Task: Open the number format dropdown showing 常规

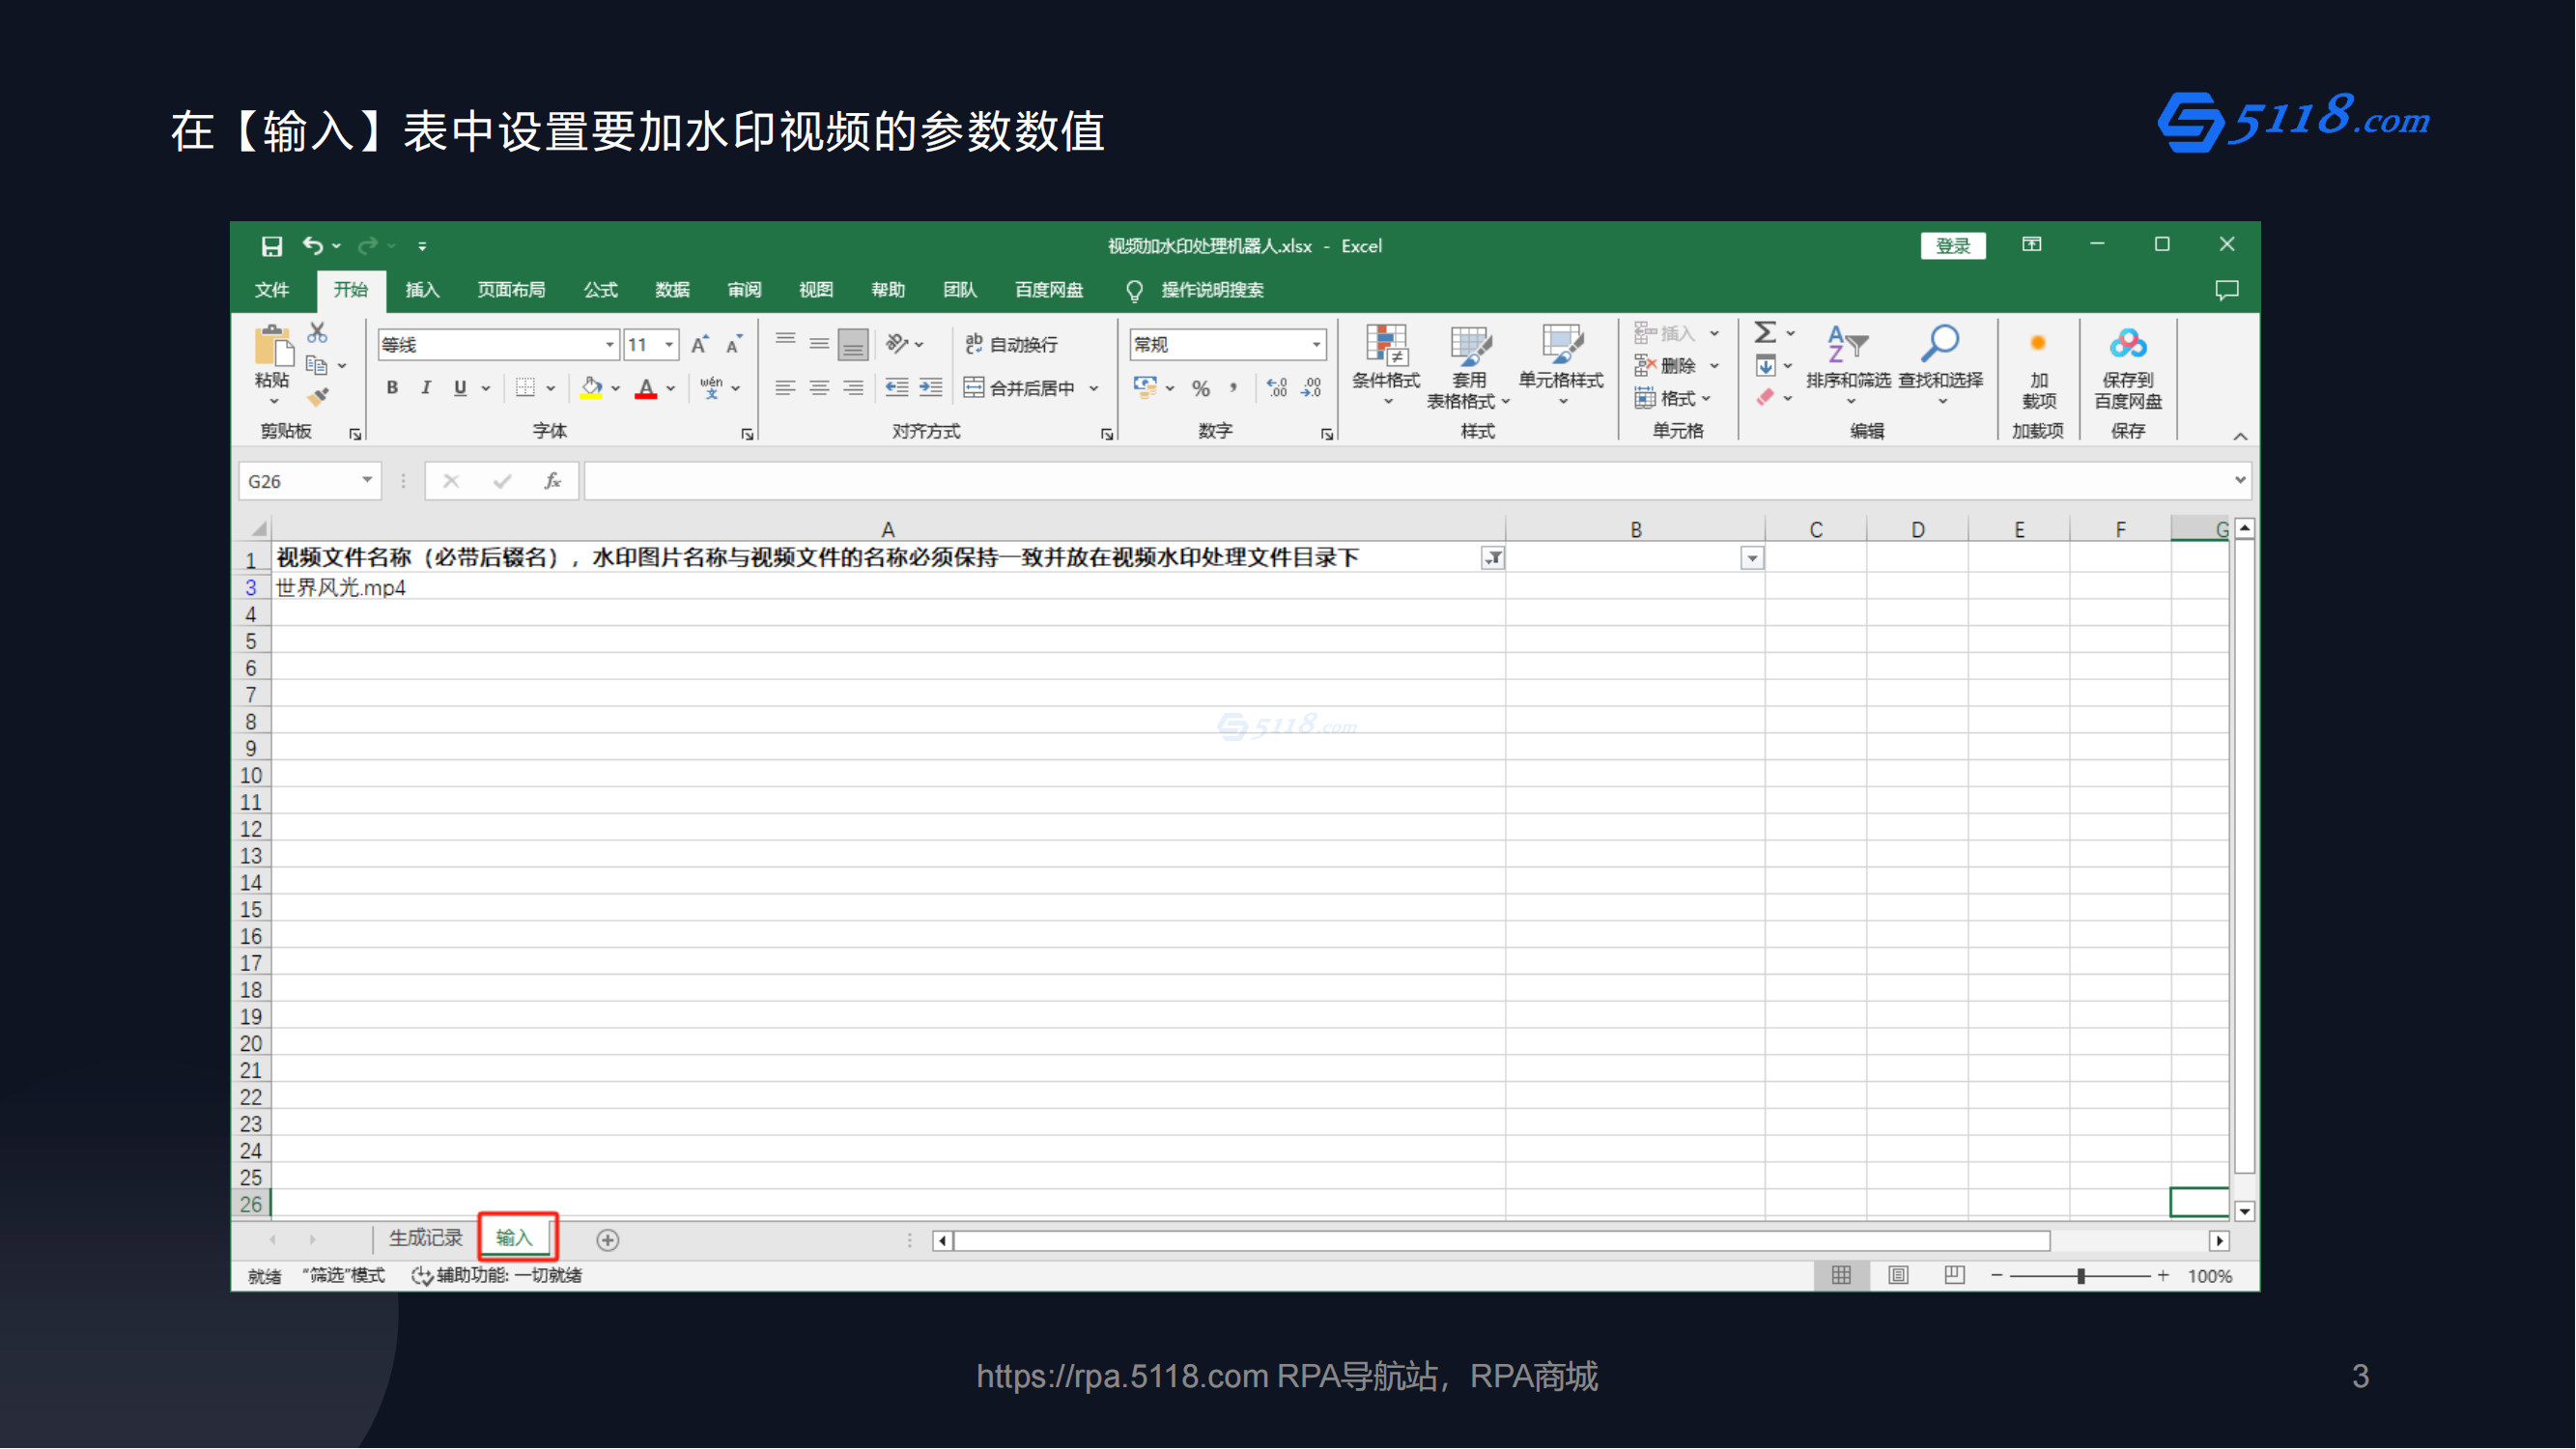Action: [x=1317, y=346]
